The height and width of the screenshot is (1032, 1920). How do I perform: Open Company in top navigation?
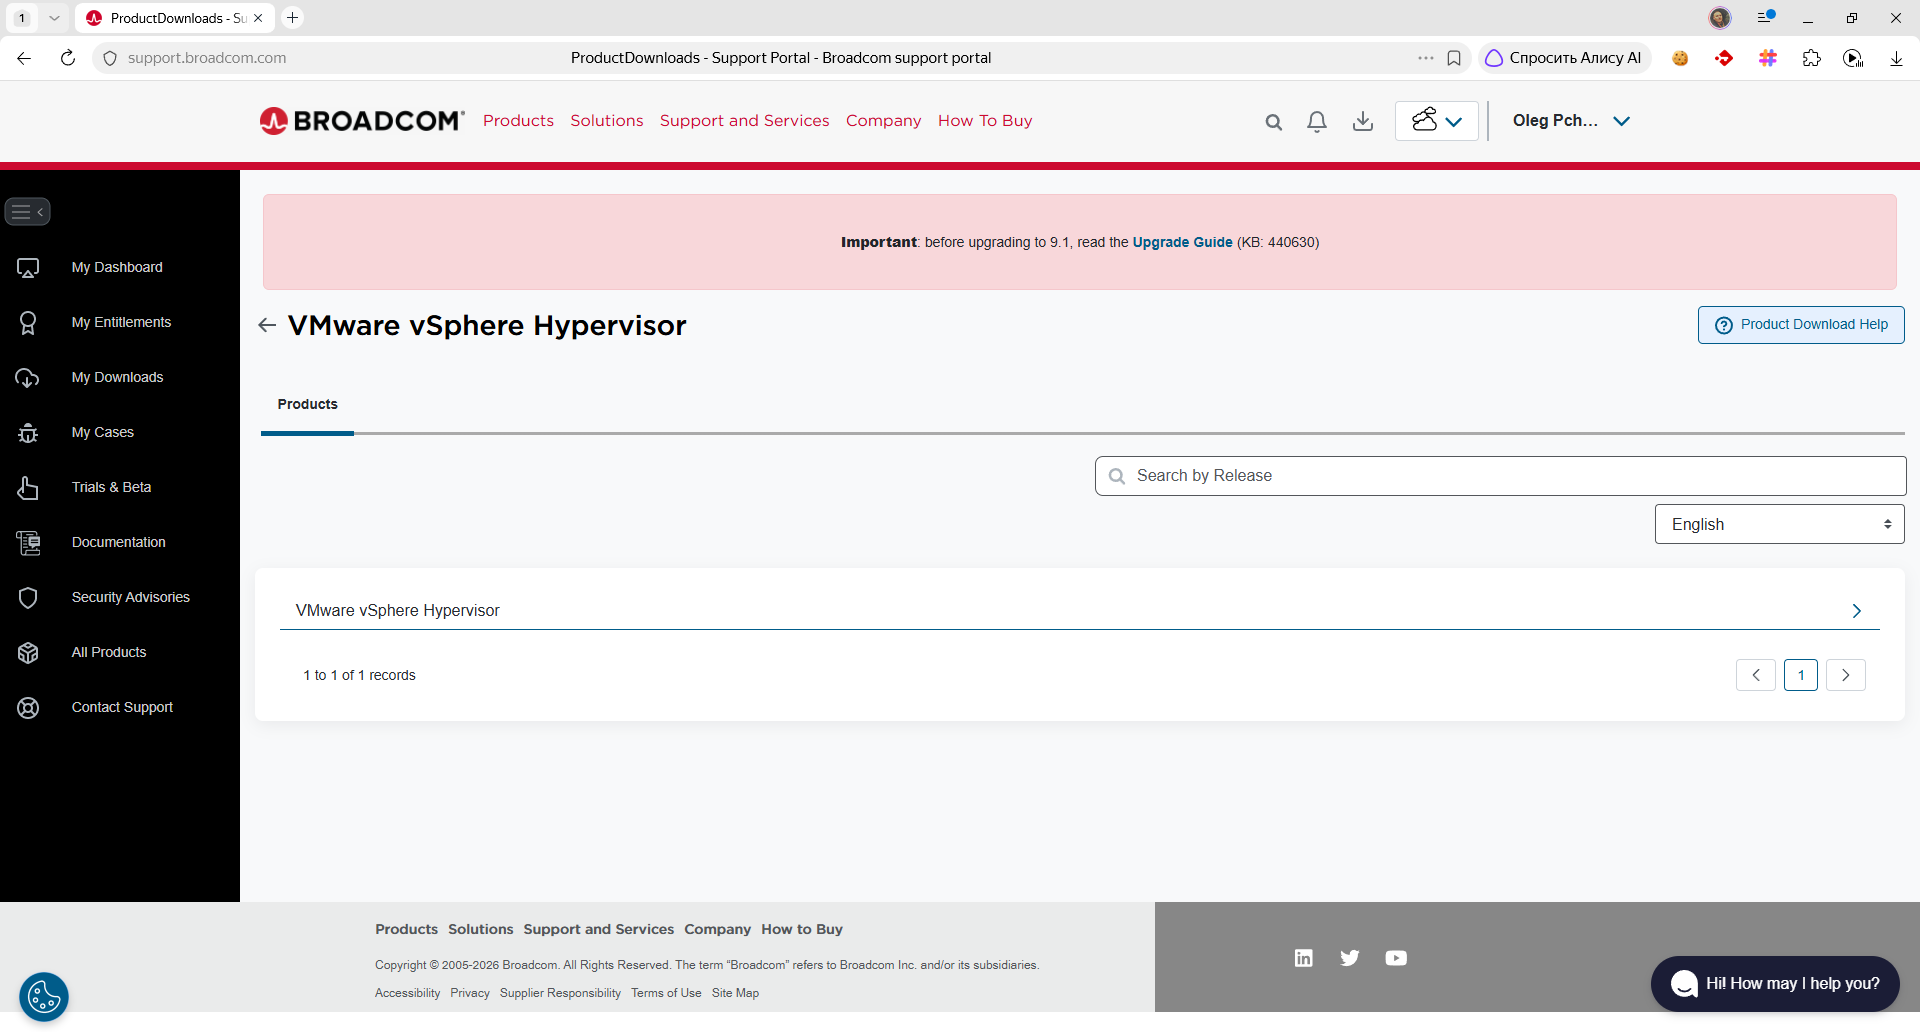coord(883,121)
